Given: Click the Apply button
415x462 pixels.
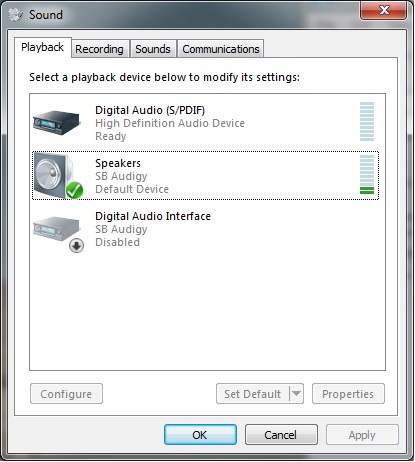Looking at the screenshot, I should [x=362, y=435].
